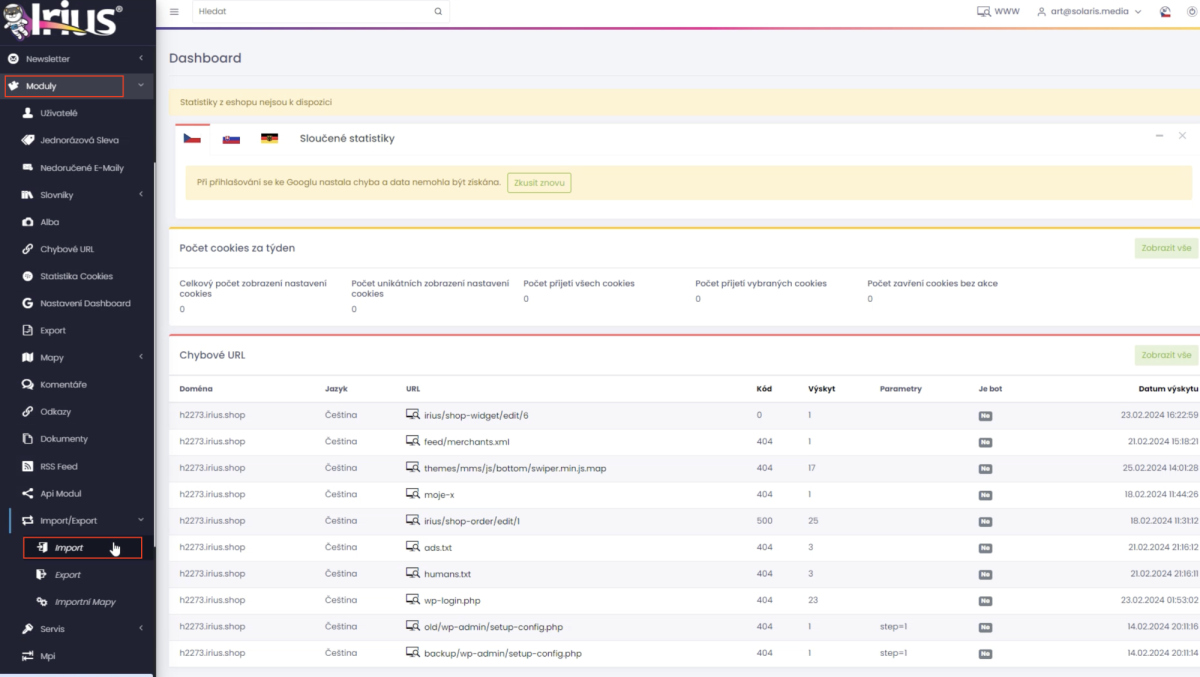Open the old/wp-admin/setup-config.php URL link

(x=493, y=627)
